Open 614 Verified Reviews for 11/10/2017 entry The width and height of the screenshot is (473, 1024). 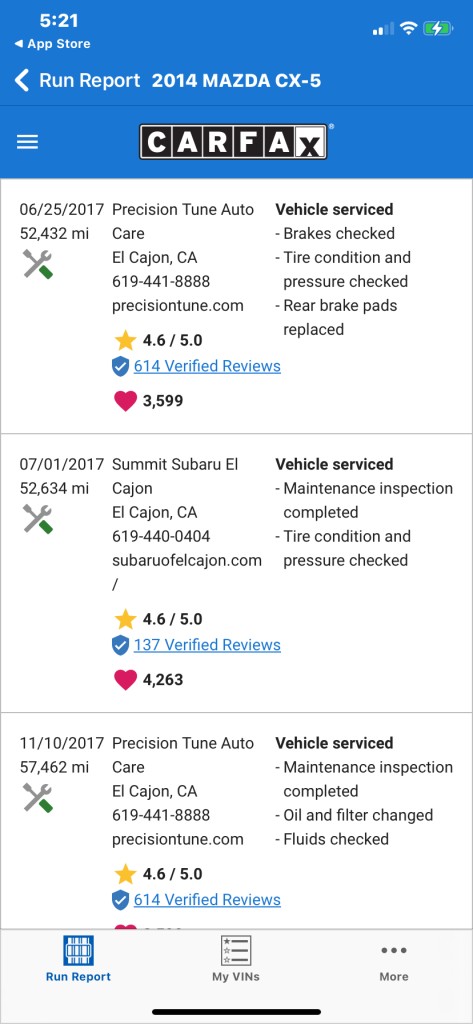(x=207, y=900)
